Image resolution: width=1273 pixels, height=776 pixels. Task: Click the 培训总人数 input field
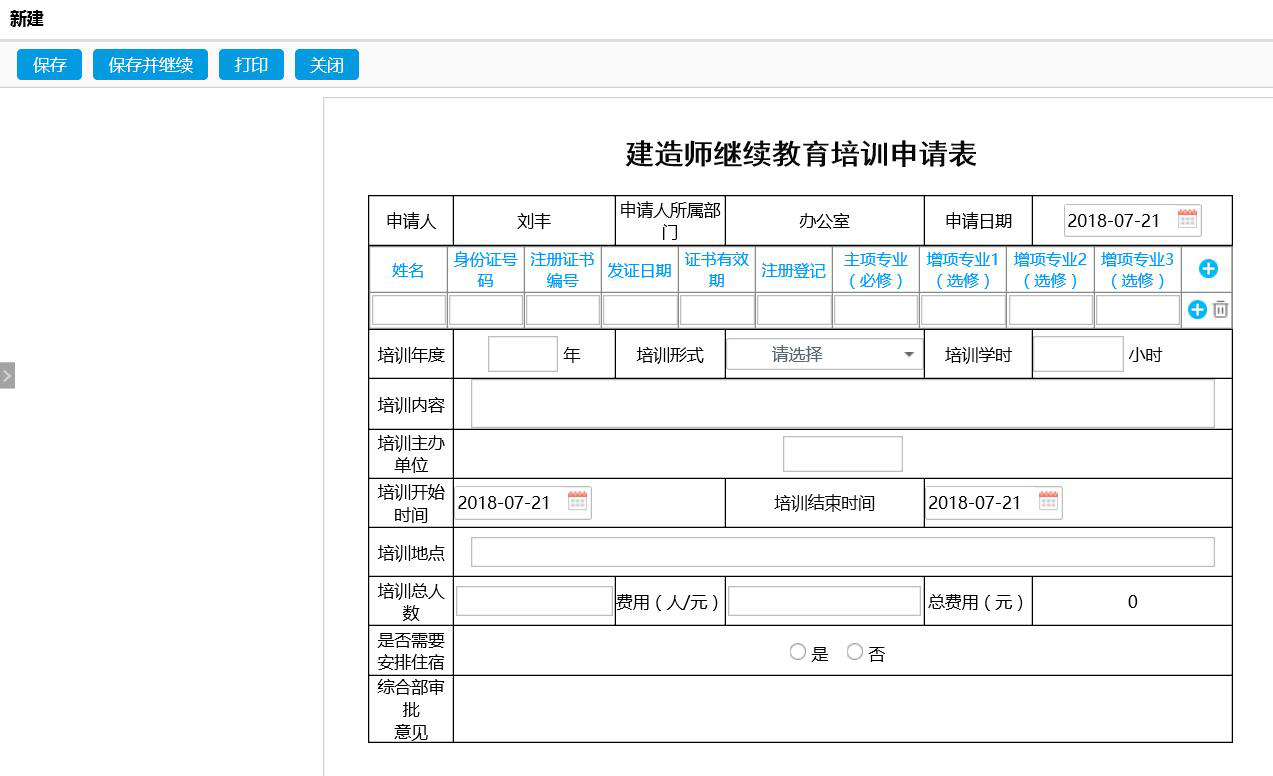tap(534, 601)
